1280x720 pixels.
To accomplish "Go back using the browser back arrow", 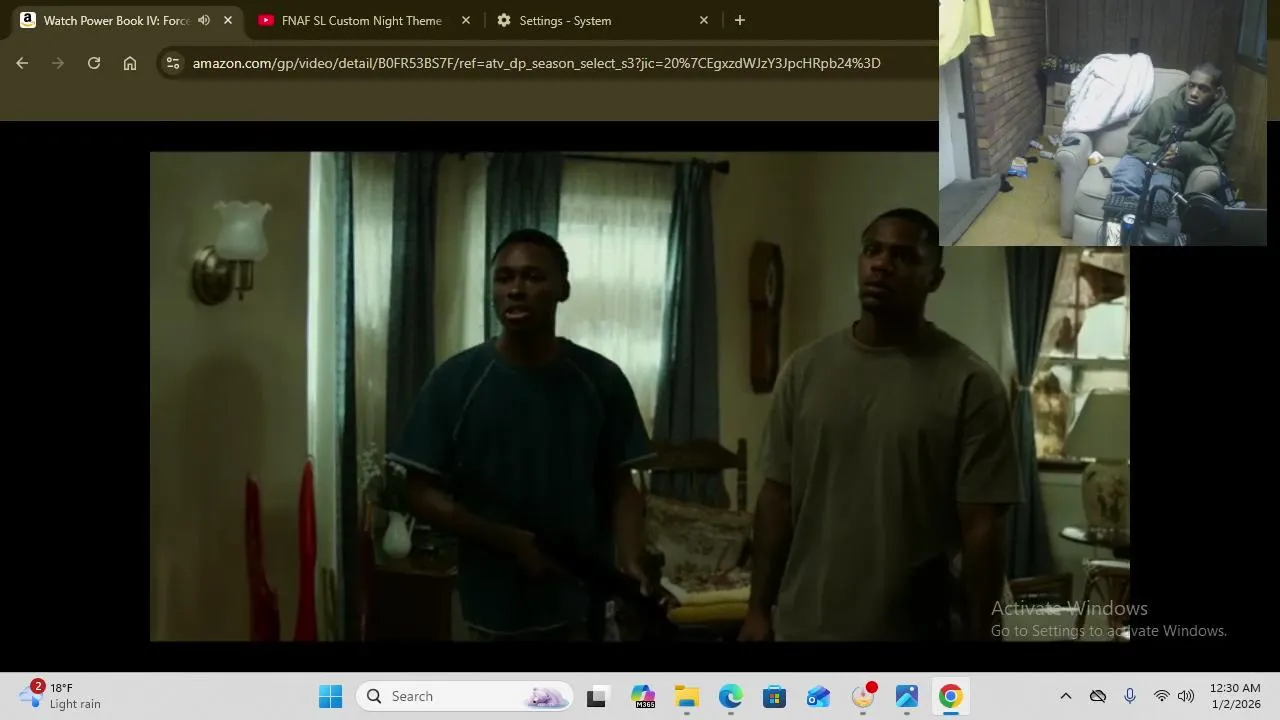I will pyautogui.click(x=22, y=63).
